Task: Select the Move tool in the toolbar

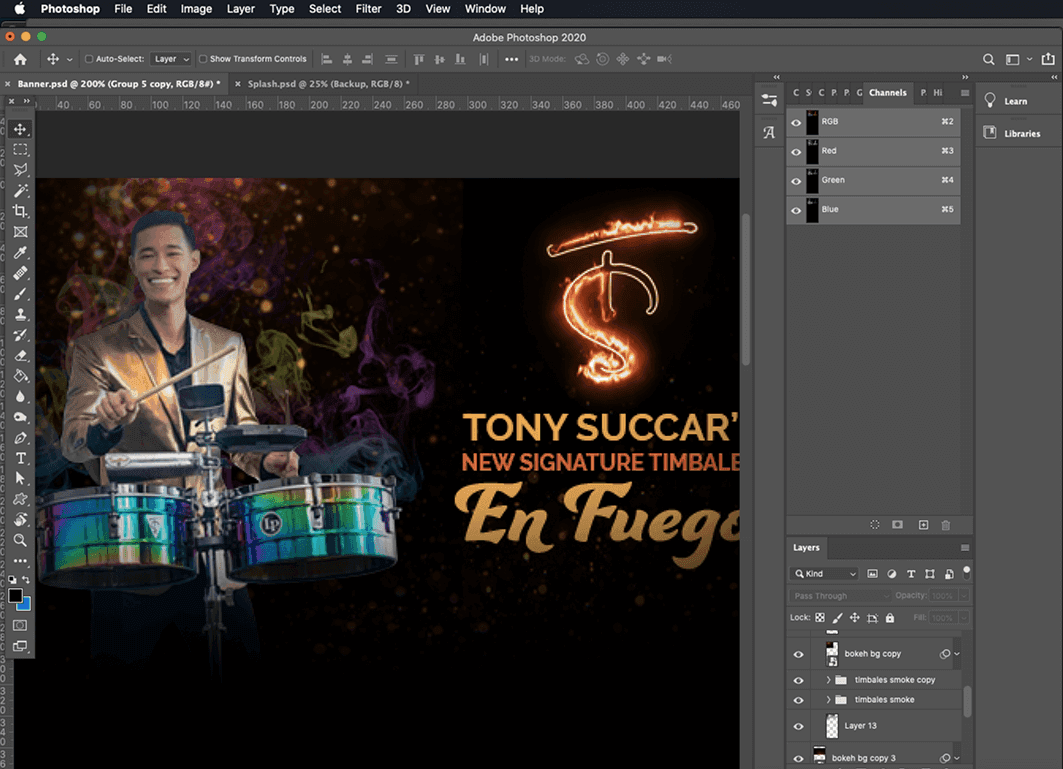Action: click(x=20, y=128)
